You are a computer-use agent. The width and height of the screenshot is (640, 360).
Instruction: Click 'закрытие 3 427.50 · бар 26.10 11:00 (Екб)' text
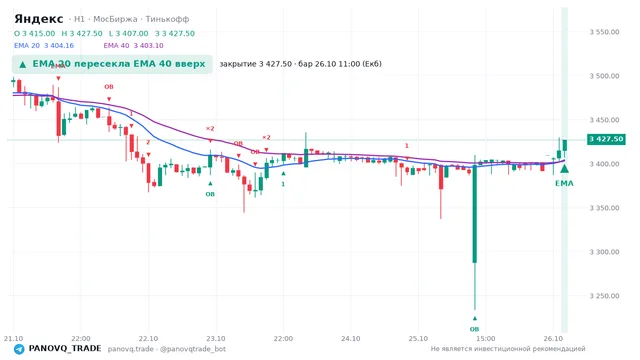pyautogui.click(x=300, y=64)
